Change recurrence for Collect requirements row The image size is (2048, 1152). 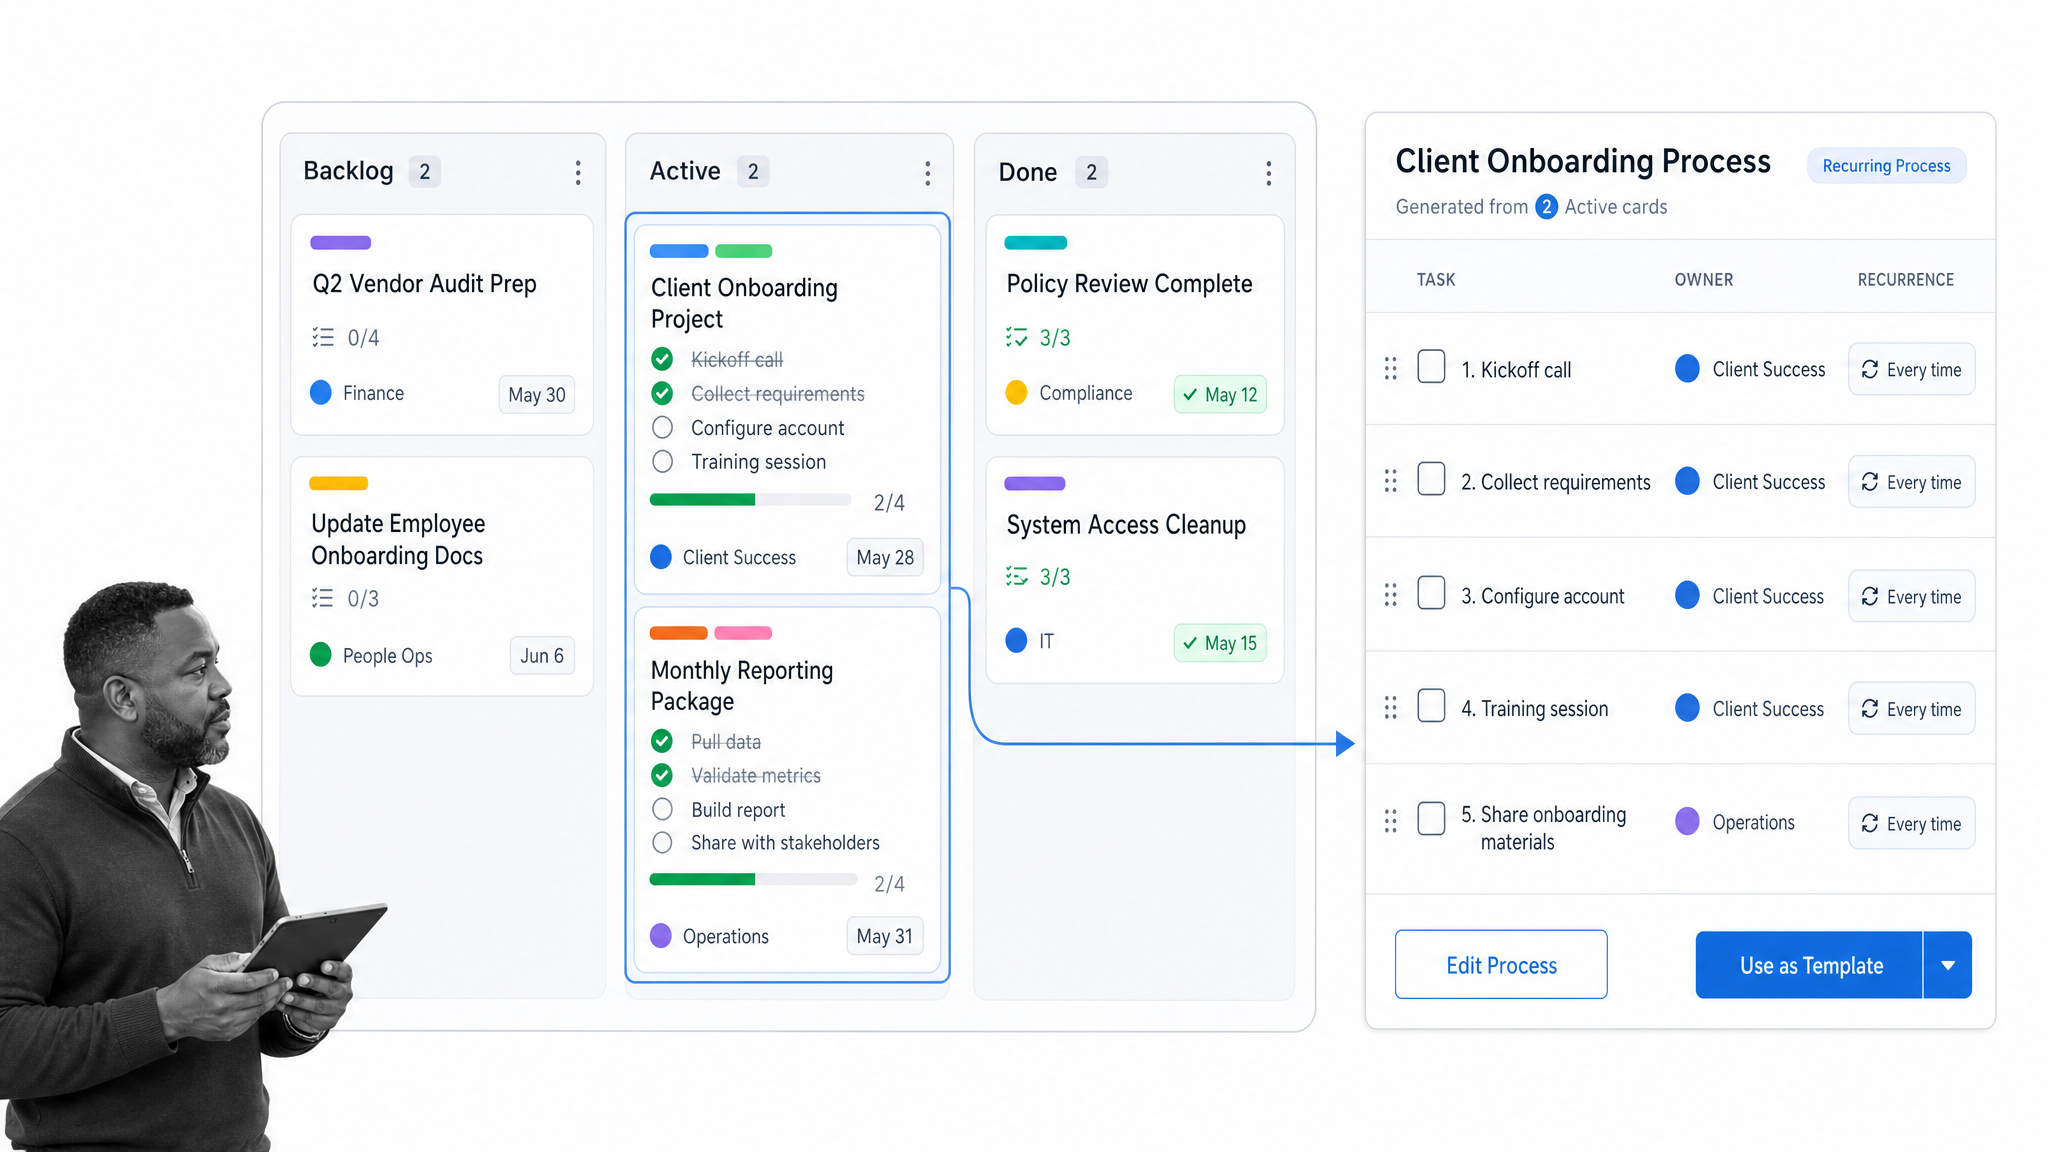1911,482
